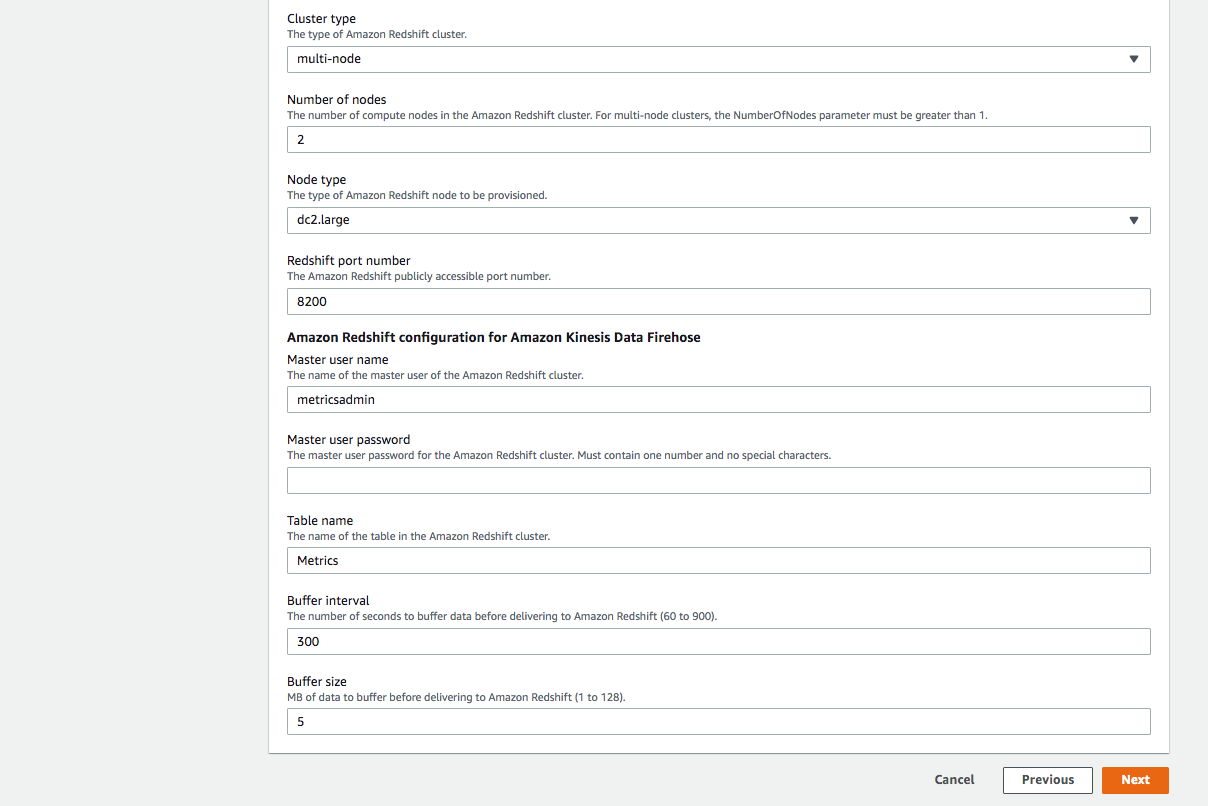Click the Number of nodes label
Viewport: 1208px width, 806px height.
tap(337, 99)
